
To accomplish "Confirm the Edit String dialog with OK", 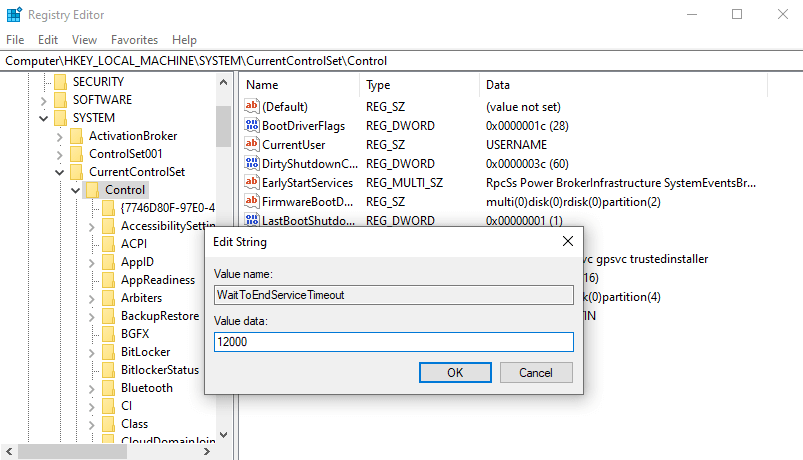I will pyautogui.click(x=455, y=372).
